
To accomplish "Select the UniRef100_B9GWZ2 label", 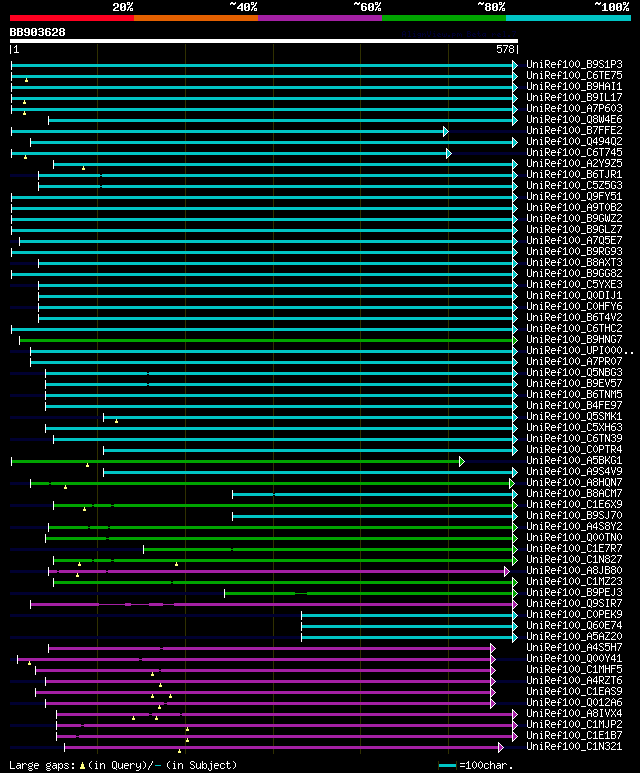I will [x=574, y=218].
